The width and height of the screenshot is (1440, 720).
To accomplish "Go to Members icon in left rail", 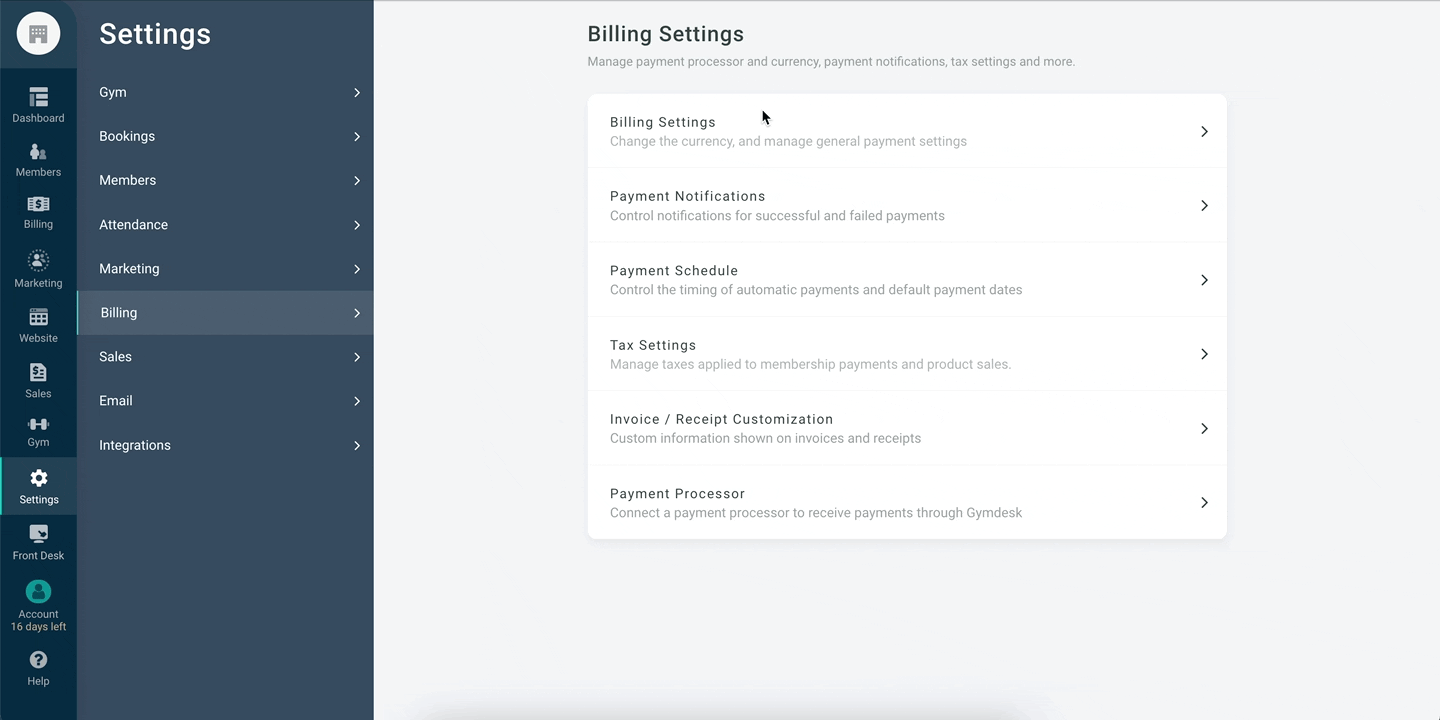I will coord(38,152).
